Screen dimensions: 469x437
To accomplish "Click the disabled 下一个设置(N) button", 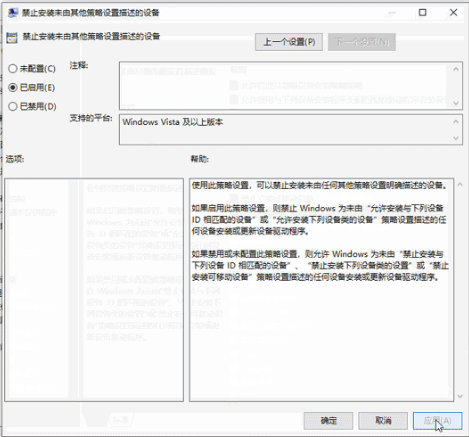I will (x=362, y=42).
